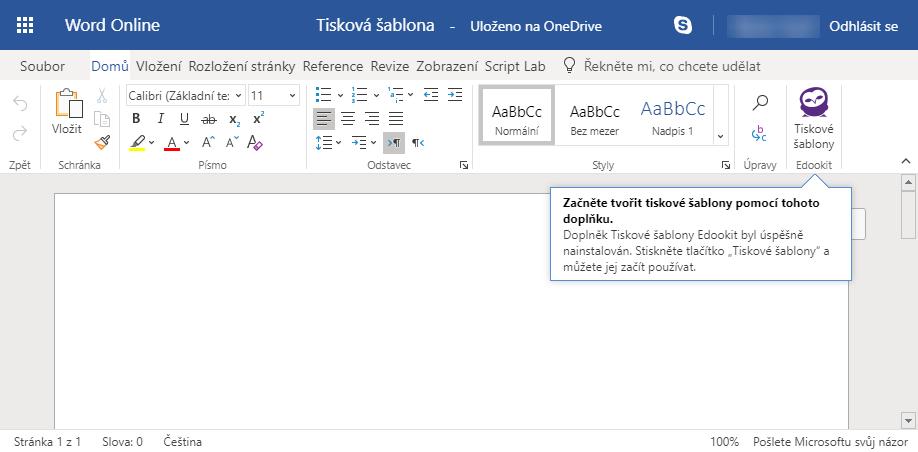Click the numbered list icon
Viewport: 918px width, 452px height.
[359, 94]
